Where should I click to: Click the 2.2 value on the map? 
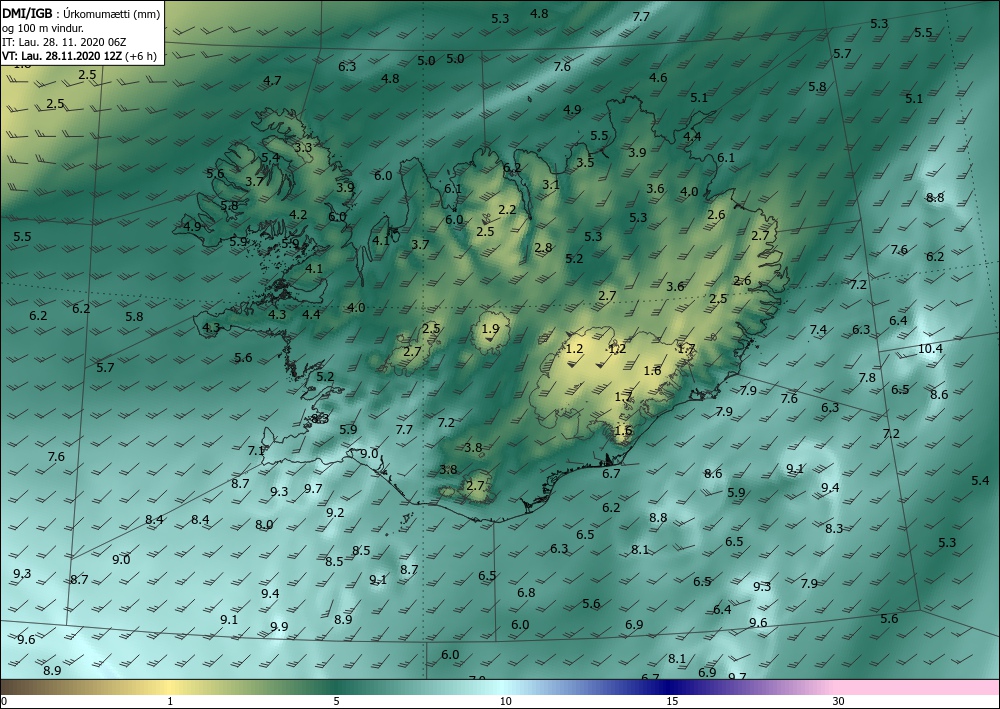tap(507, 209)
